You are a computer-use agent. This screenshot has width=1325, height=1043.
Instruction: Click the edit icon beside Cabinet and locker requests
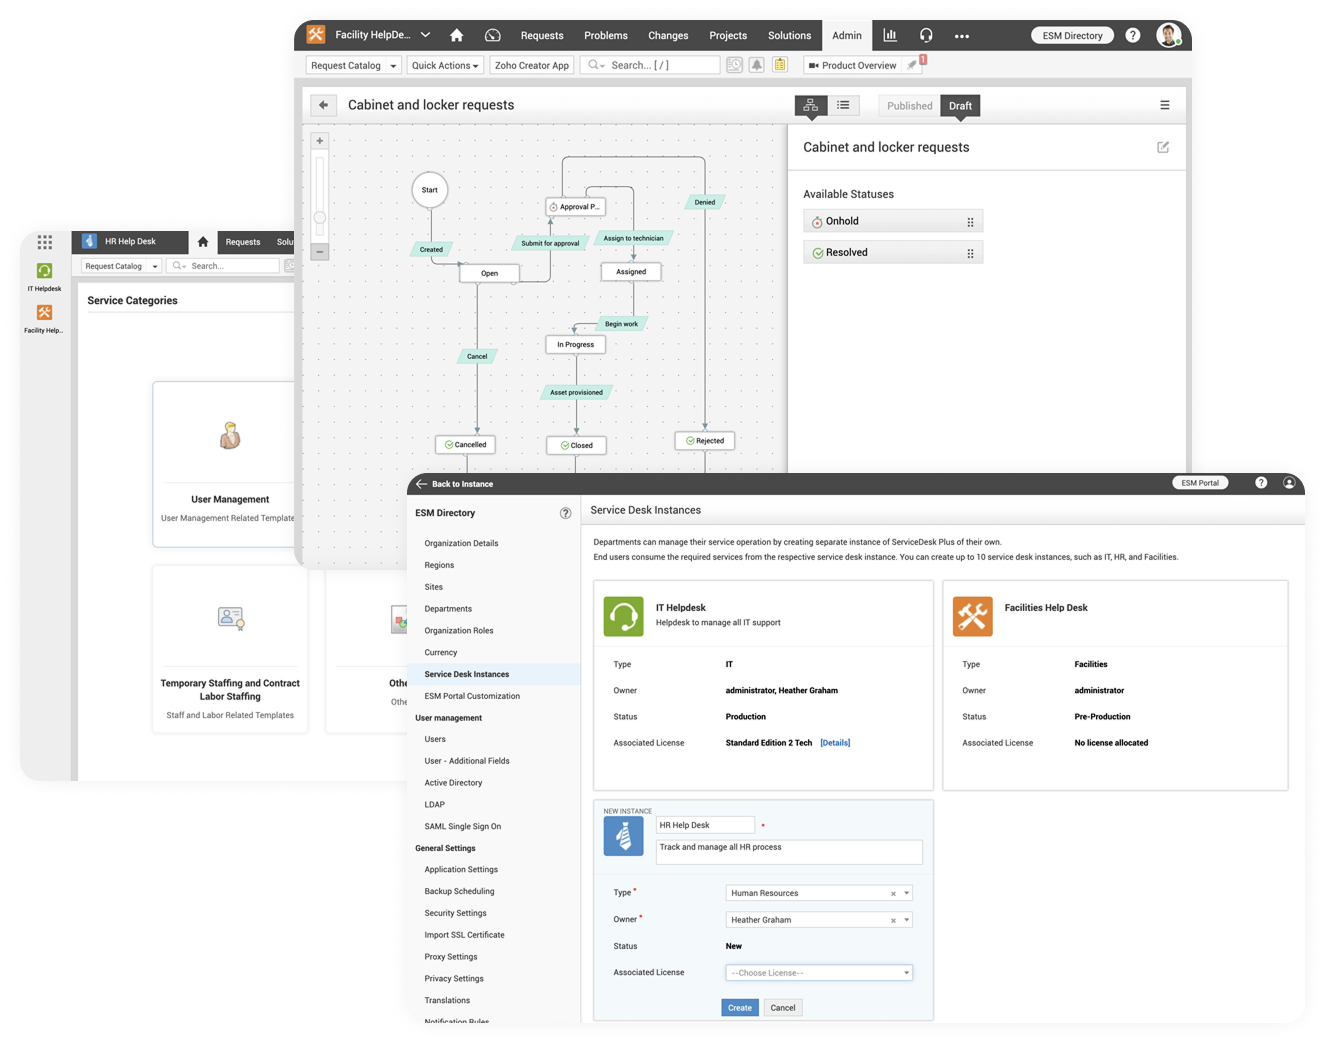click(x=1163, y=147)
